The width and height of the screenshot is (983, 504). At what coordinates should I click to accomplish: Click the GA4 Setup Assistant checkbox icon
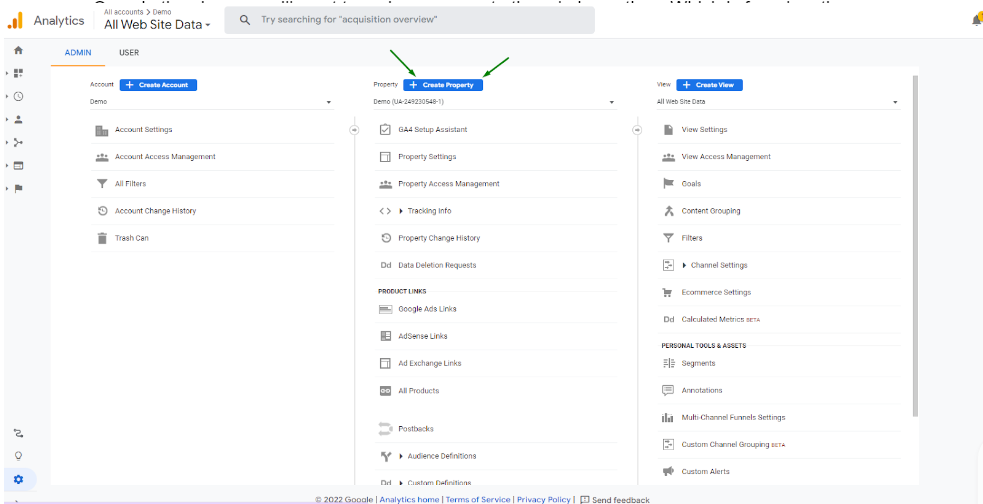click(386, 130)
